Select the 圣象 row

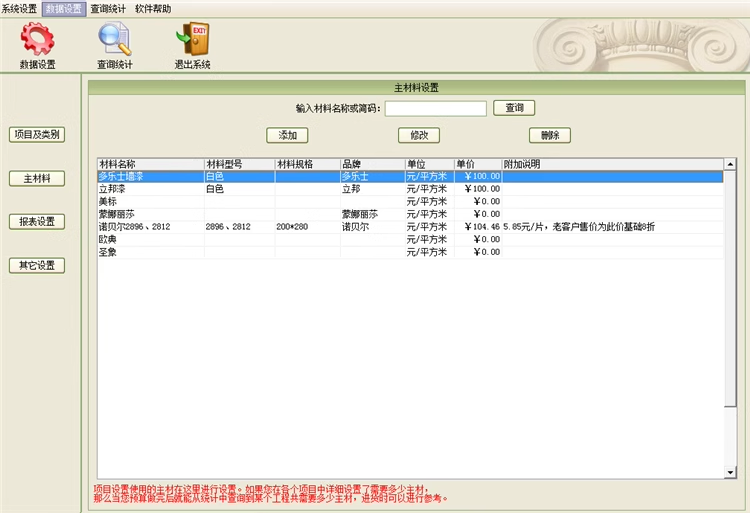410,252
